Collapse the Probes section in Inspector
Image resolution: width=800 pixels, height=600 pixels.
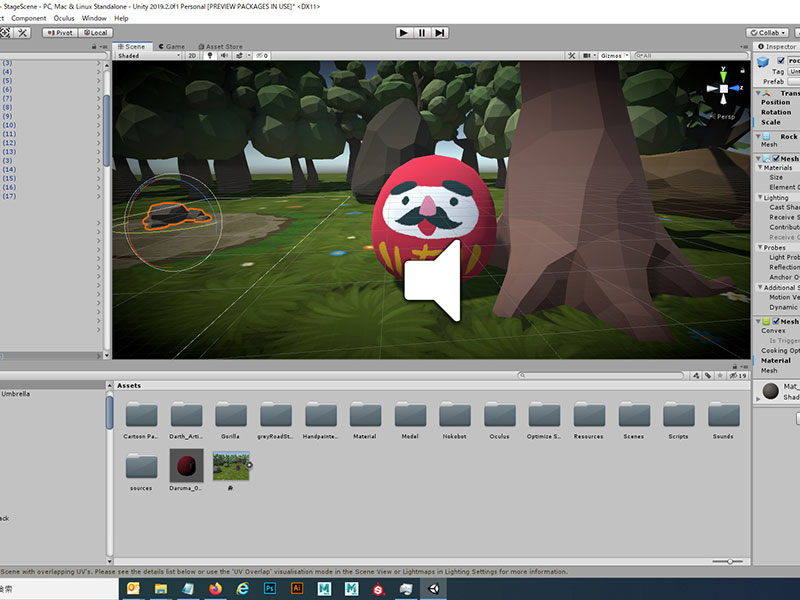[760, 247]
